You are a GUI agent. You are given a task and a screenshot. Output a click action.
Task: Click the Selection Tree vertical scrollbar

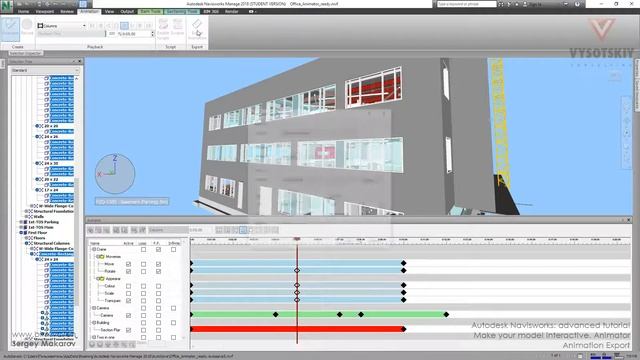coord(77,241)
